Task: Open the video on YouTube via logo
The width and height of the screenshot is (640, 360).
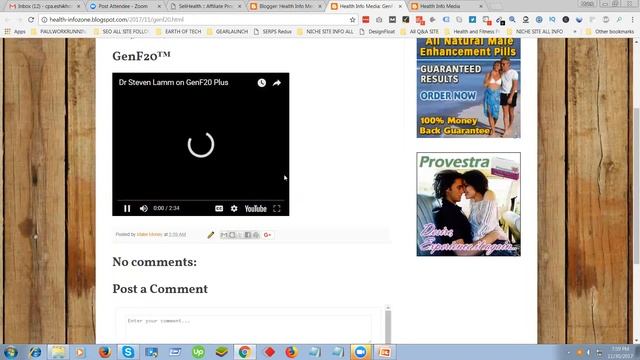Action: click(256, 209)
